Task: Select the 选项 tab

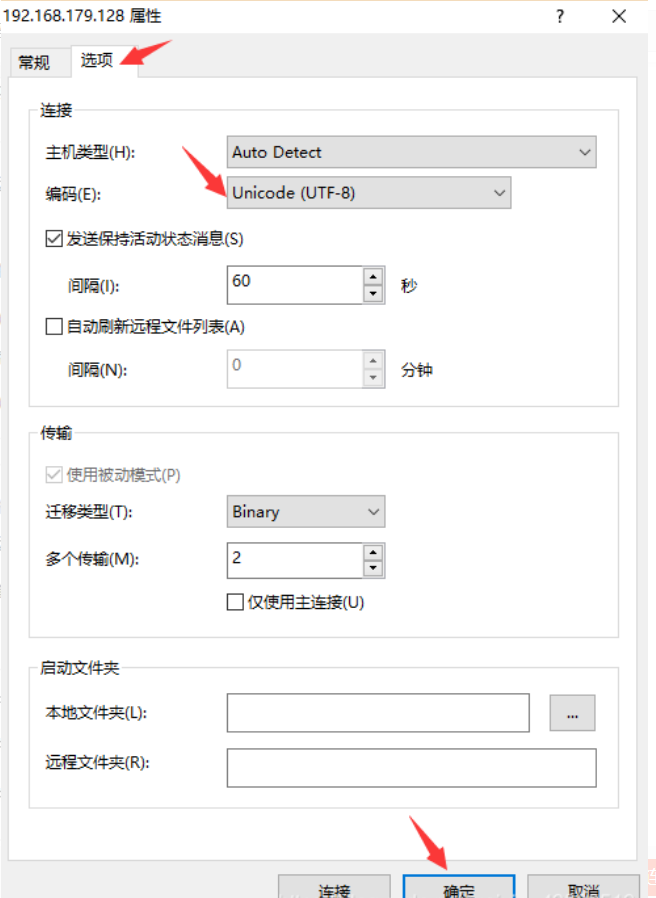Action: coord(97,60)
